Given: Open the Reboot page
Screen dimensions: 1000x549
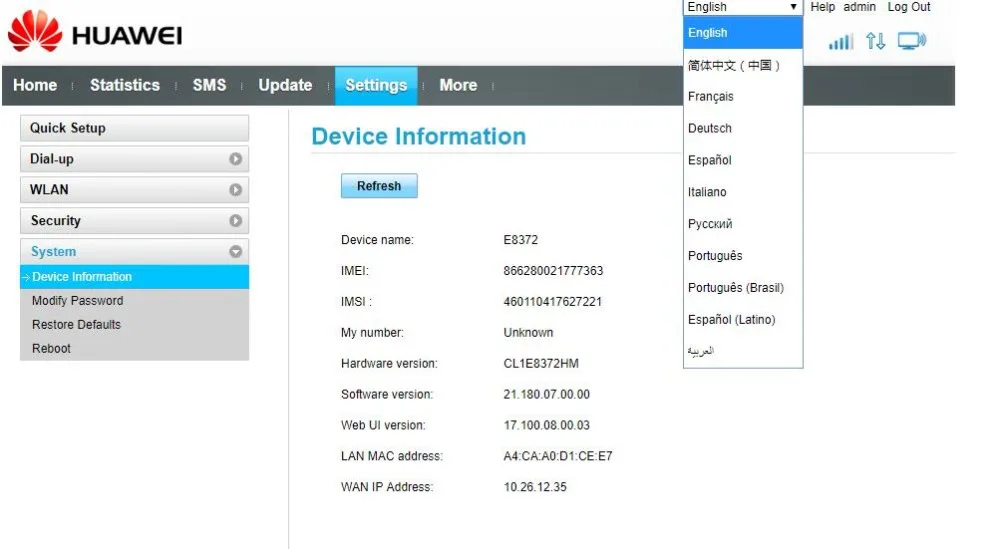Looking at the screenshot, I should tap(51, 349).
